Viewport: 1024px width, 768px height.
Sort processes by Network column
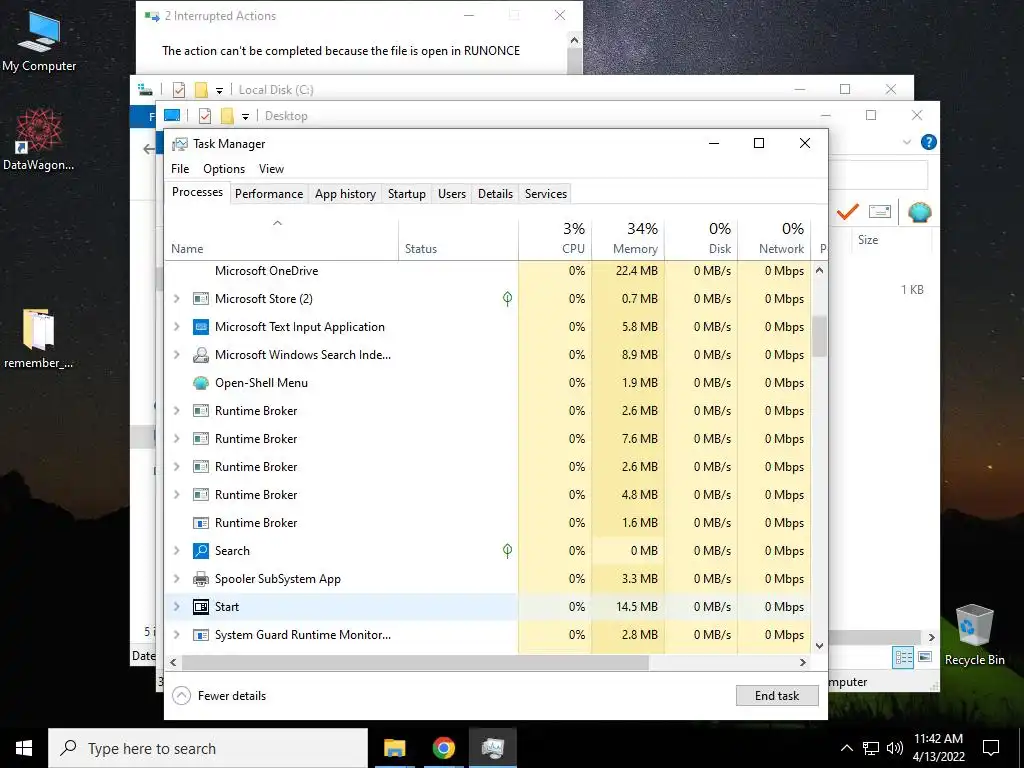[774, 239]
